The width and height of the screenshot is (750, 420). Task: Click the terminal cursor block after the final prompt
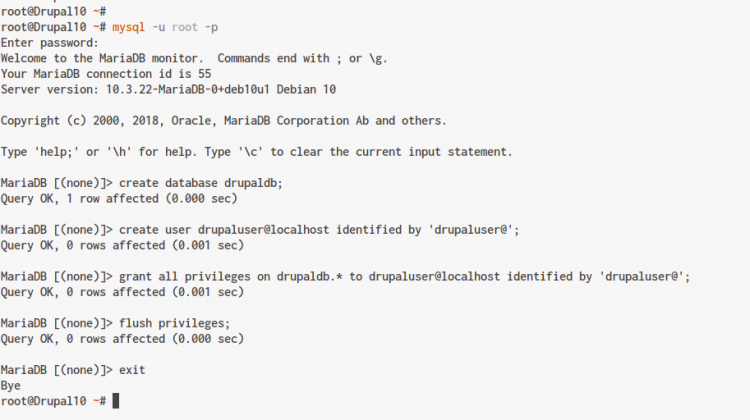[116, 401]
